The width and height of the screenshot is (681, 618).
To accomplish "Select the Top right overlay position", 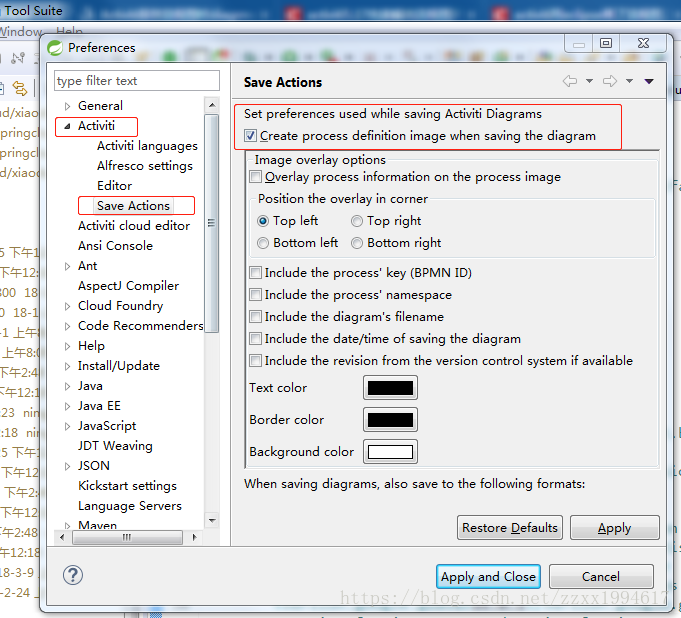I will coord(357,221).
